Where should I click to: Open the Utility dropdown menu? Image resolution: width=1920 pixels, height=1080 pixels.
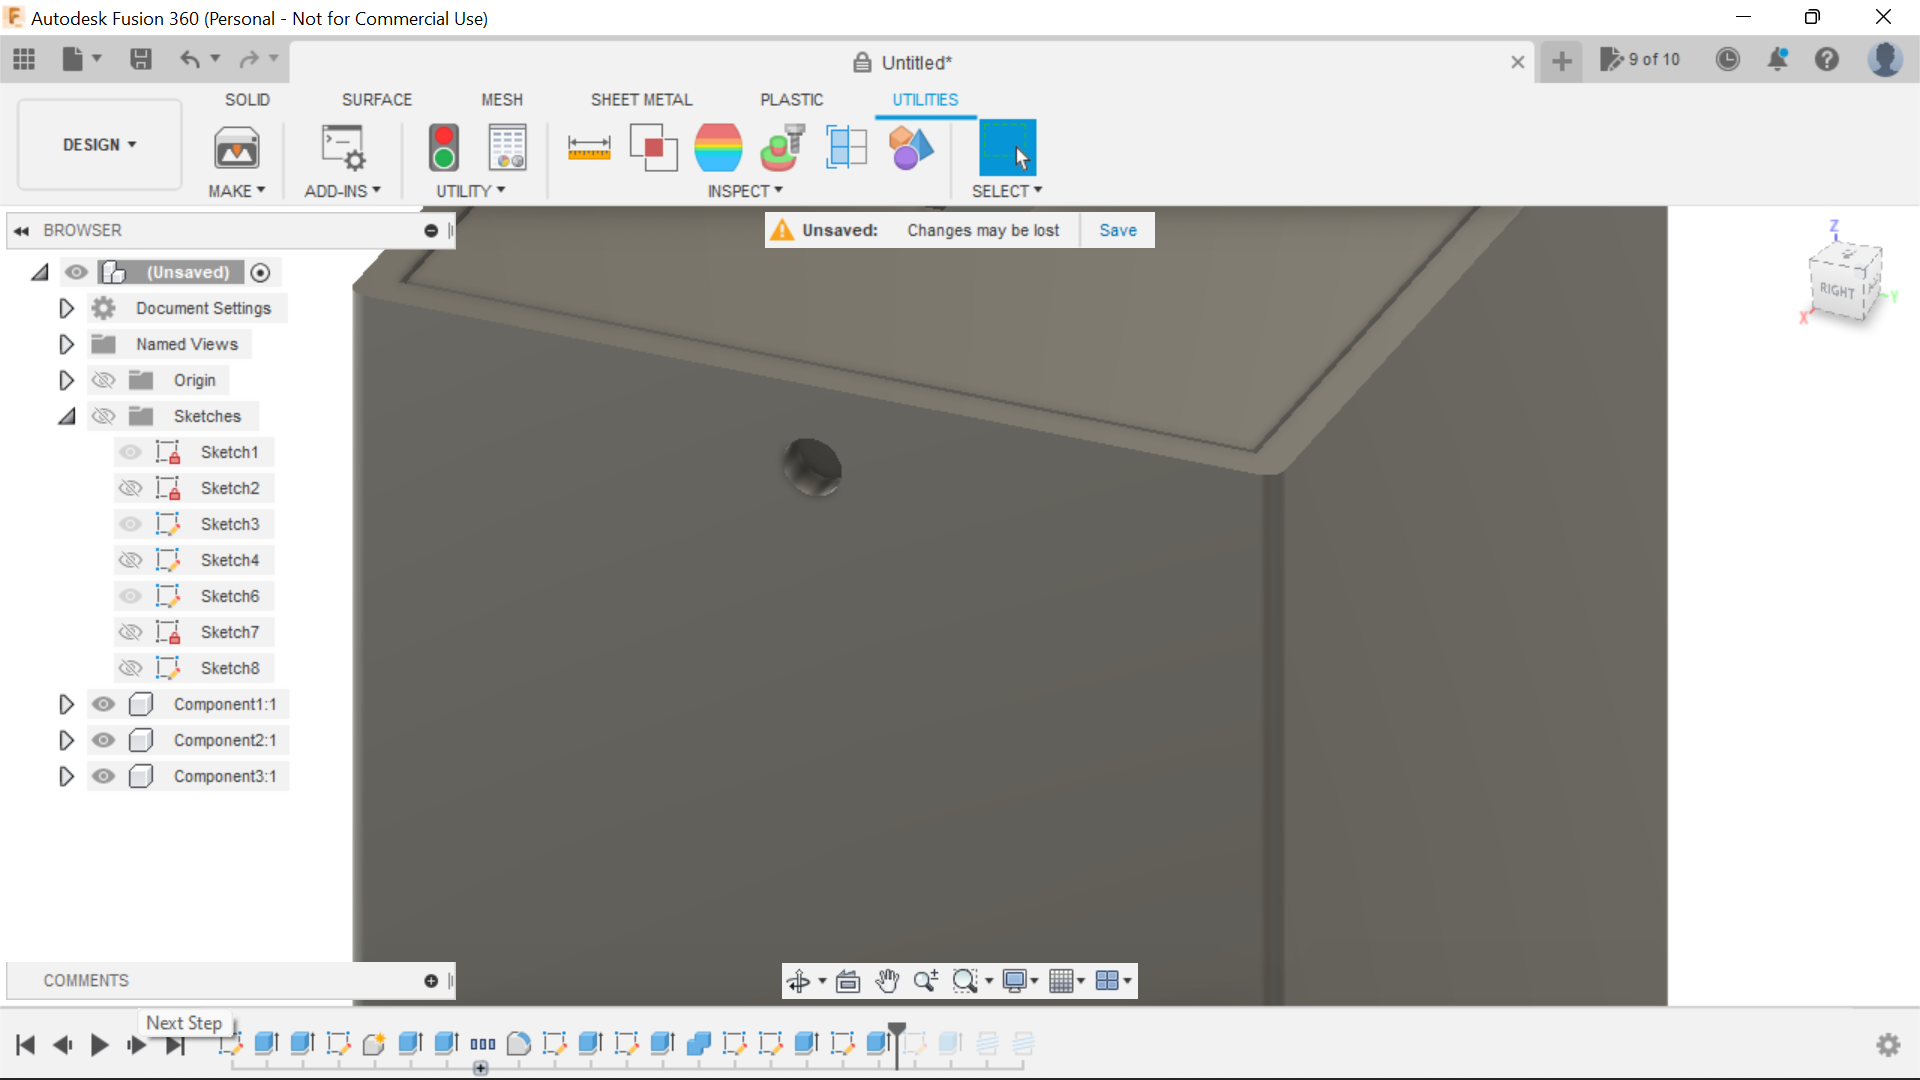pyautogui.click(x=469, y=191)
